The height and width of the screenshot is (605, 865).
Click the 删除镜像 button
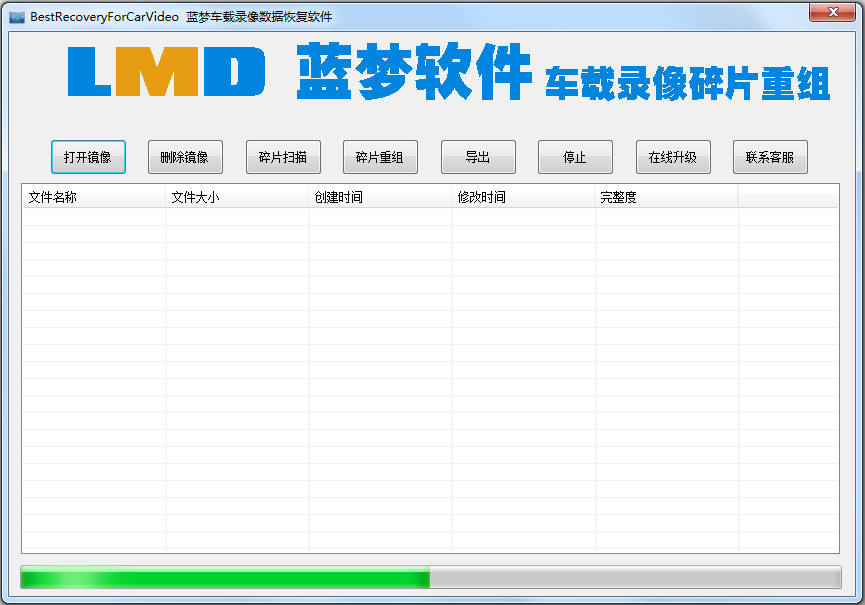click(185, 157)
